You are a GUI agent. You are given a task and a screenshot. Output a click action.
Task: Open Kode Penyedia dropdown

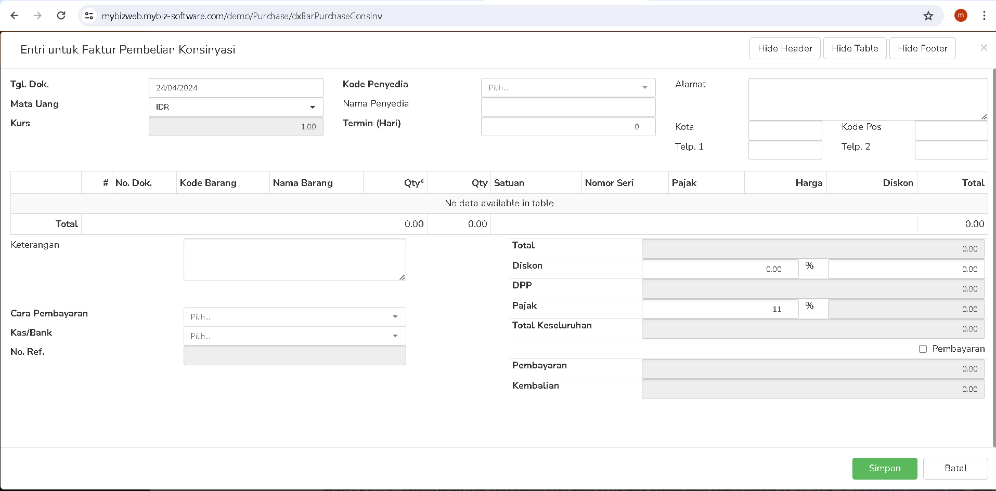[x=568, y=88]
